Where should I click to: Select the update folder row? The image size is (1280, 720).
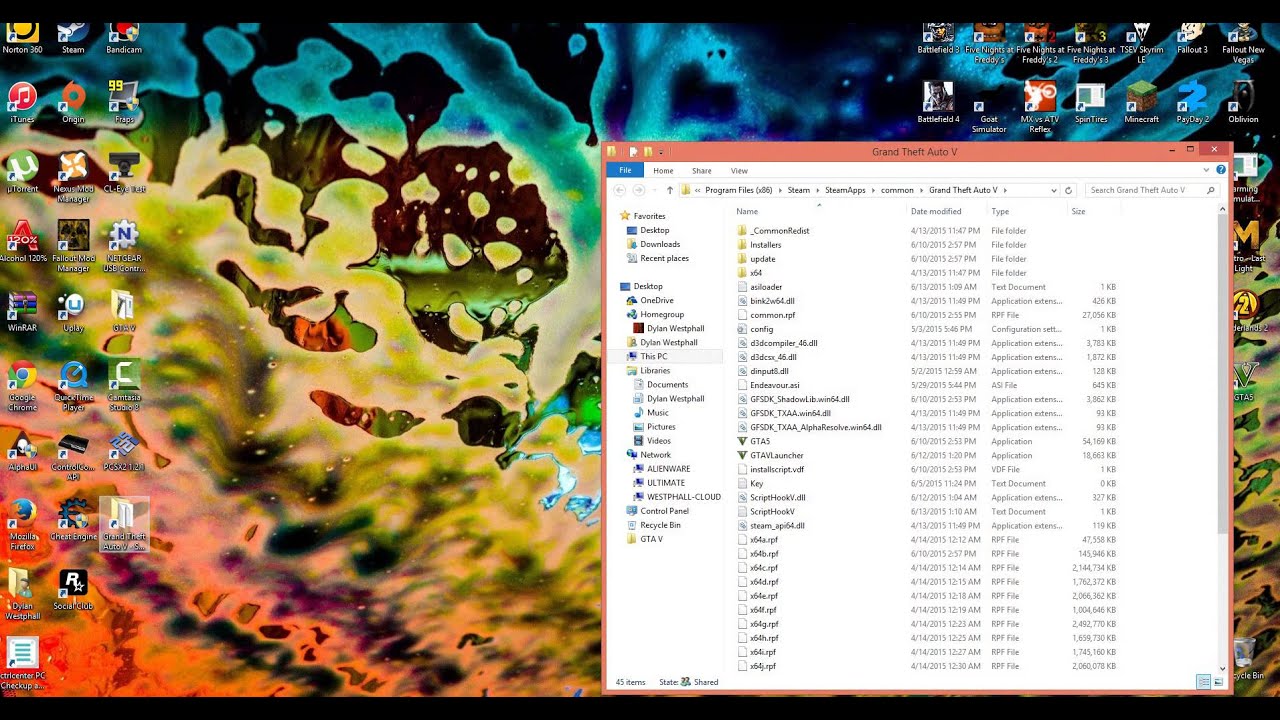[x=926, y=259]
